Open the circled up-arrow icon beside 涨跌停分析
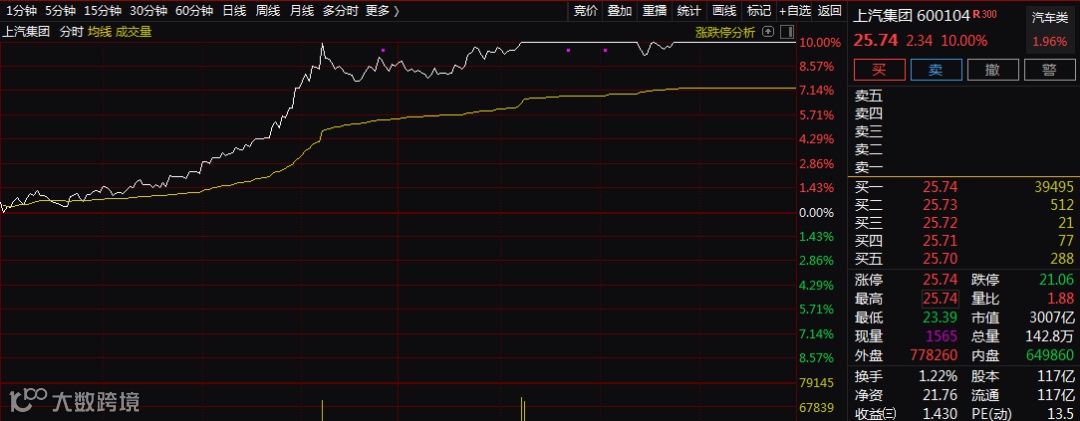The width and height of the screenshot is (1080, 421). click(769, 32)
